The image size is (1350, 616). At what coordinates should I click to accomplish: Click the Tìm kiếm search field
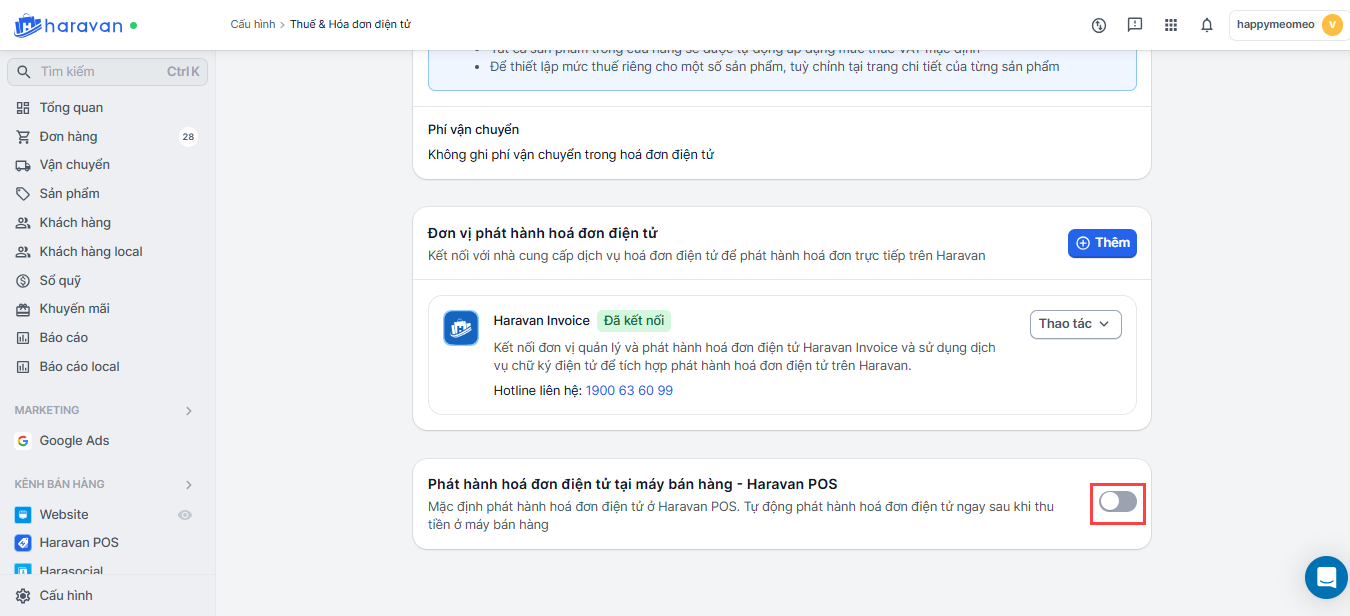tap(100, 72)
